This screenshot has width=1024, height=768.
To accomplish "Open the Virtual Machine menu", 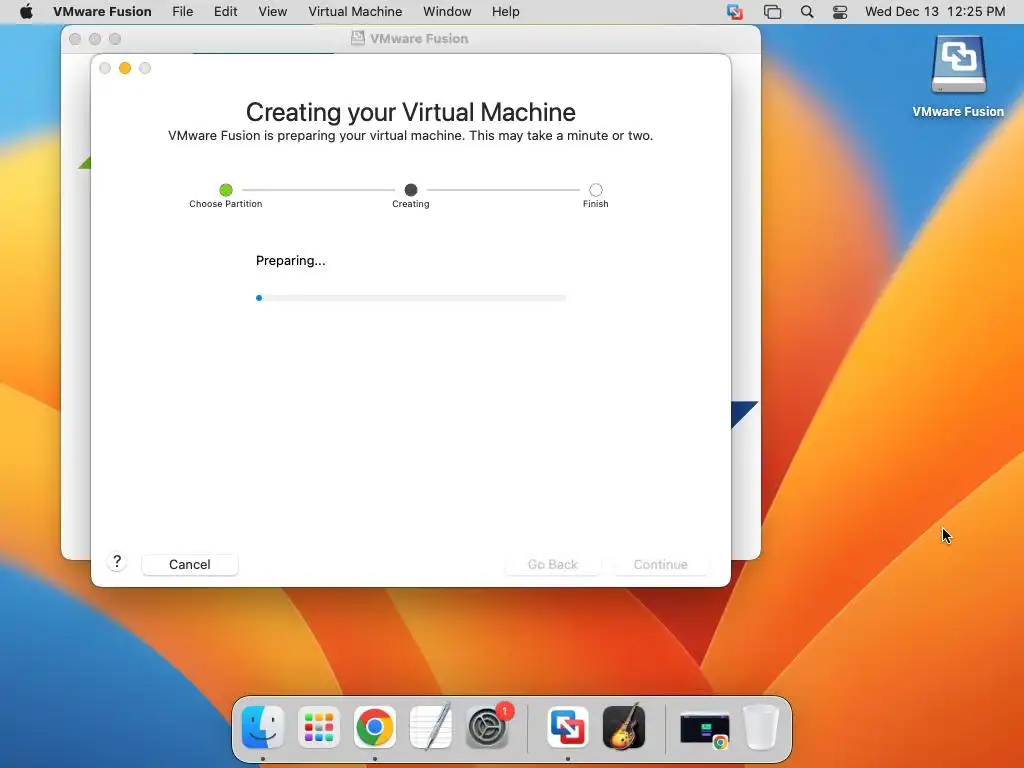I will [x=355, y=12].
